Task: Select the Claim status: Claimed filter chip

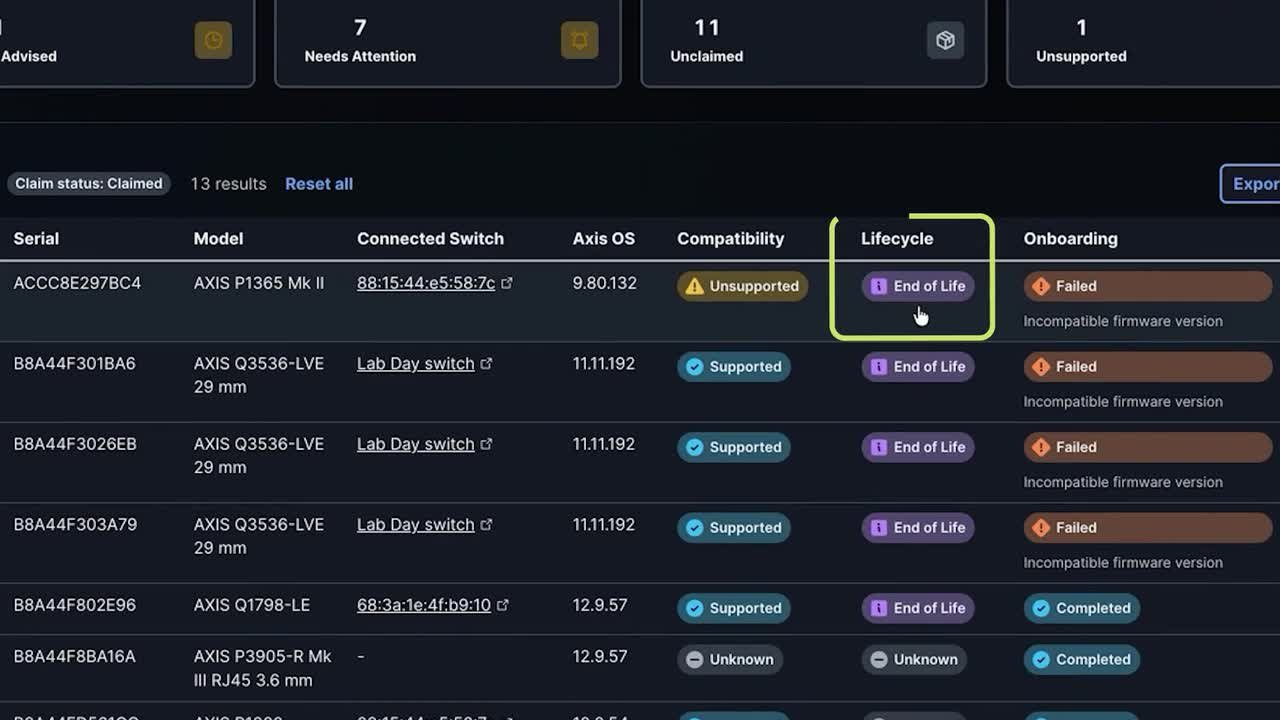Action: click(89, 184)
